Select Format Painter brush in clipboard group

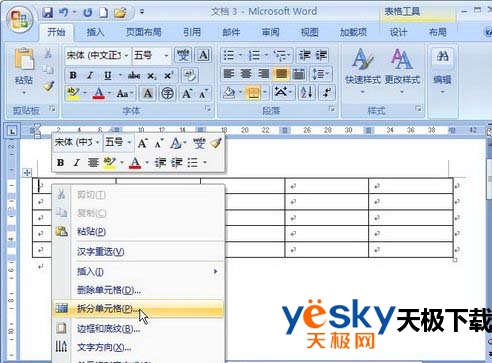[49, 86]
